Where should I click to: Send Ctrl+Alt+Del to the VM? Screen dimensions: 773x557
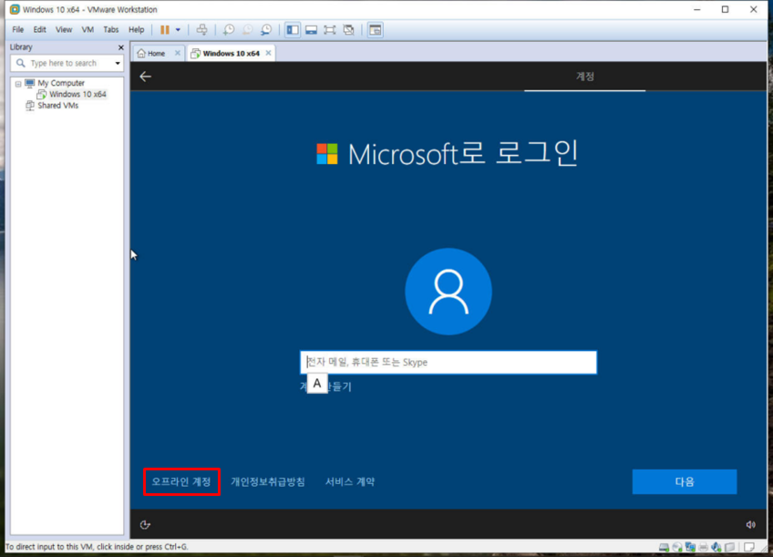202,30
